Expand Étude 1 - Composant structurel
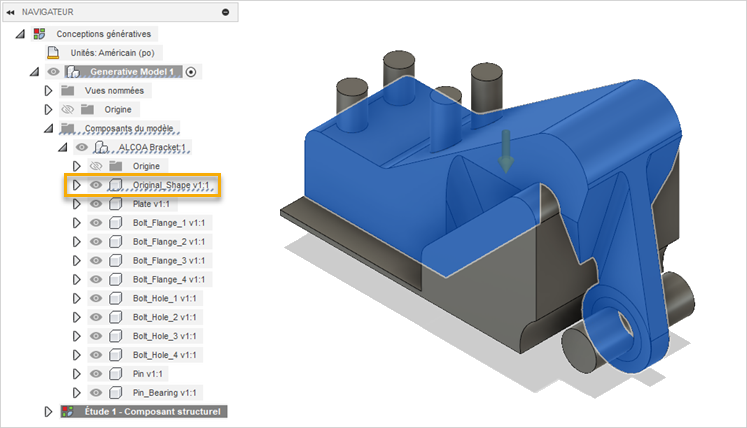Image resolution: width=747 pixels, height=428 pixels. pos(48,411)
